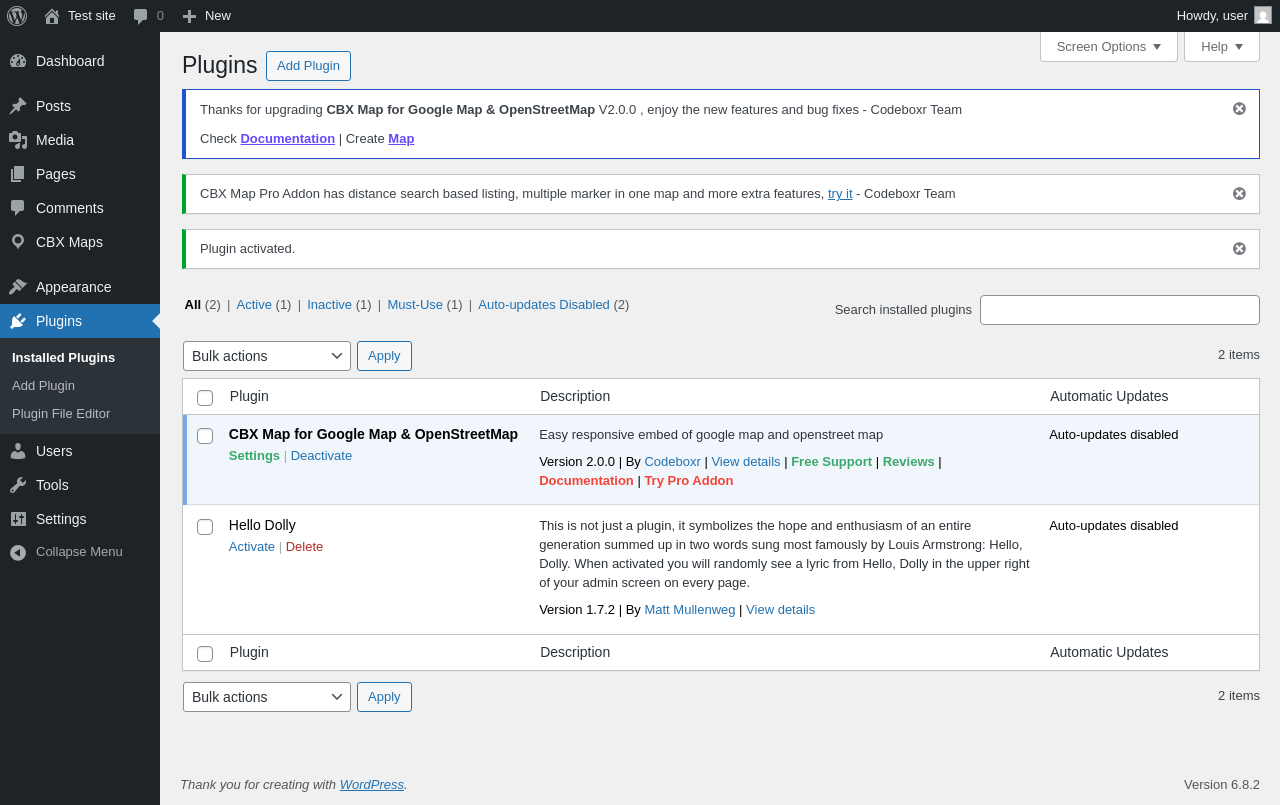The height and width of the screenshot is (805, 1280).
Task: Check the CBX Map plugin row checkbox
Action: [205, 436]
